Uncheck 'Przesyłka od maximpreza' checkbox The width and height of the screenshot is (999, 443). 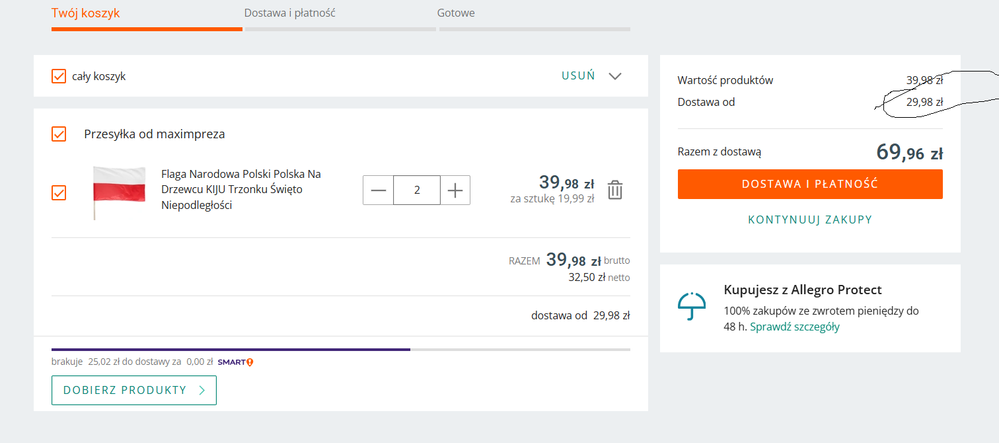point(59,134)
